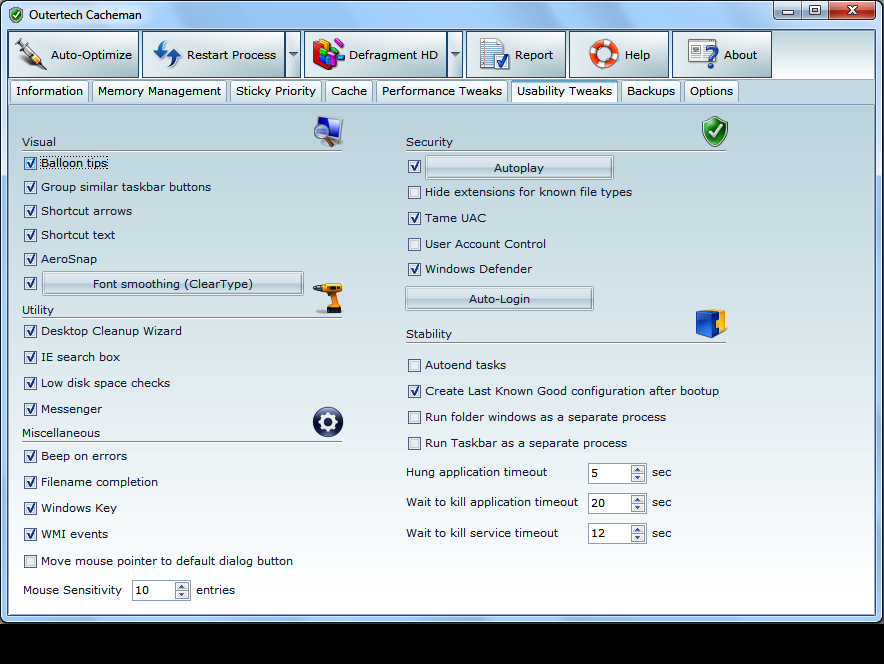Click the green shield Security icon
The image size is (884, 664).
714,132
